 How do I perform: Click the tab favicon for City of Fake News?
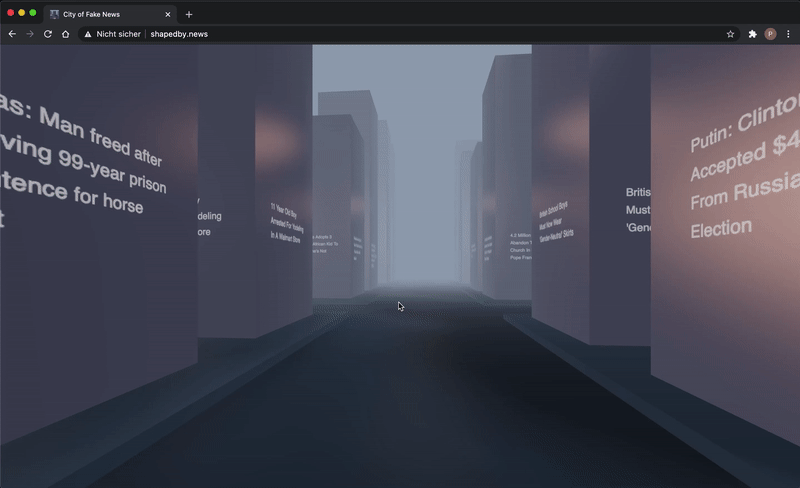pos(54,14)
